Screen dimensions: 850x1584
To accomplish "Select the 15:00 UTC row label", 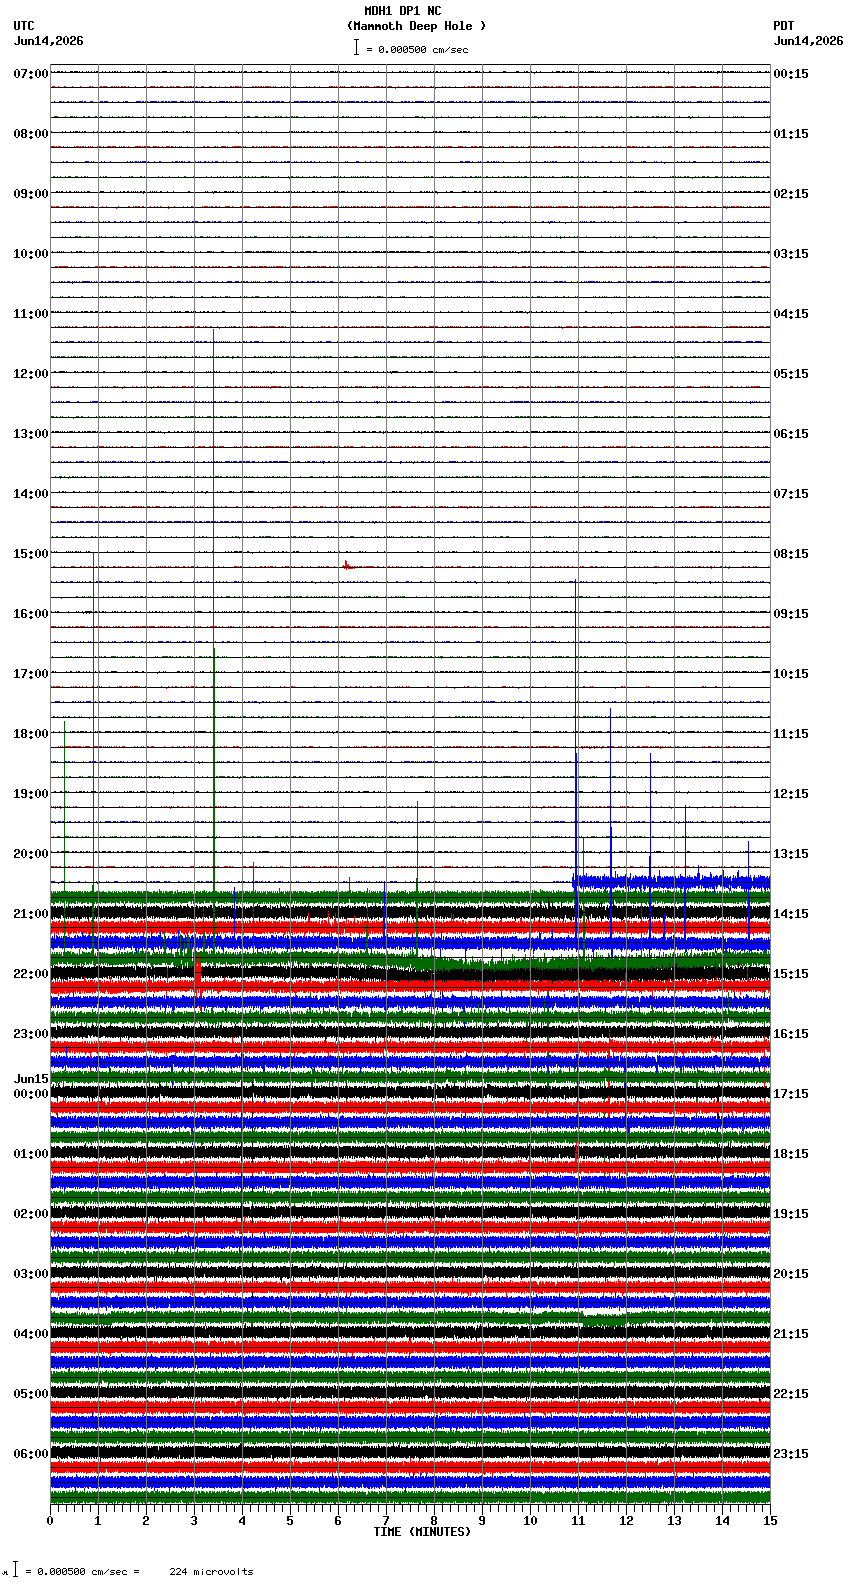I will (31, 554).
